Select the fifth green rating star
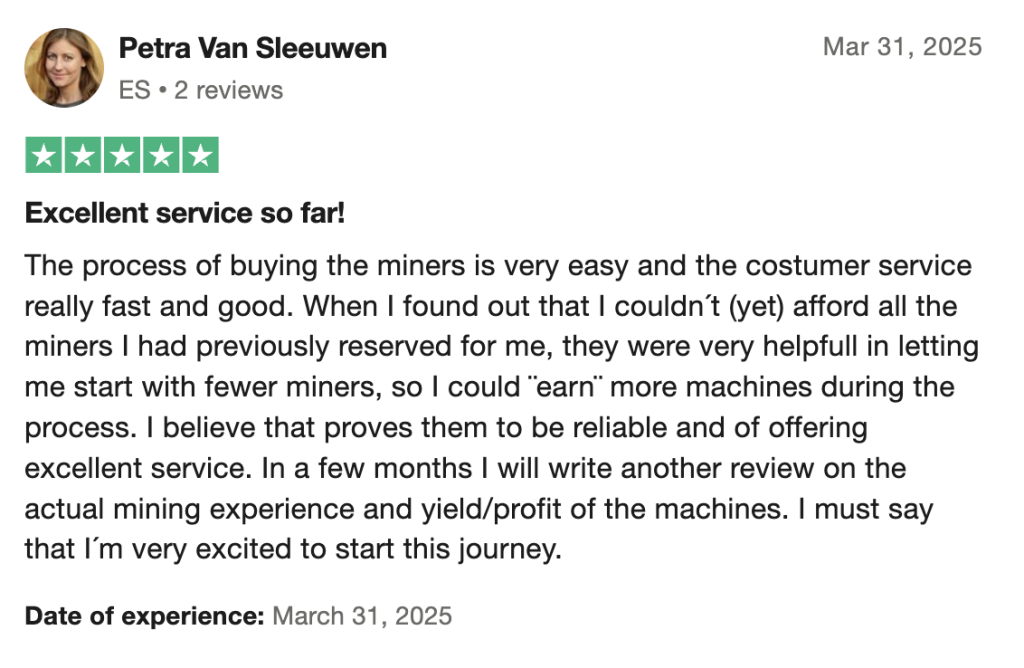This screenshot has height=668, width=1024. [200, 155]
